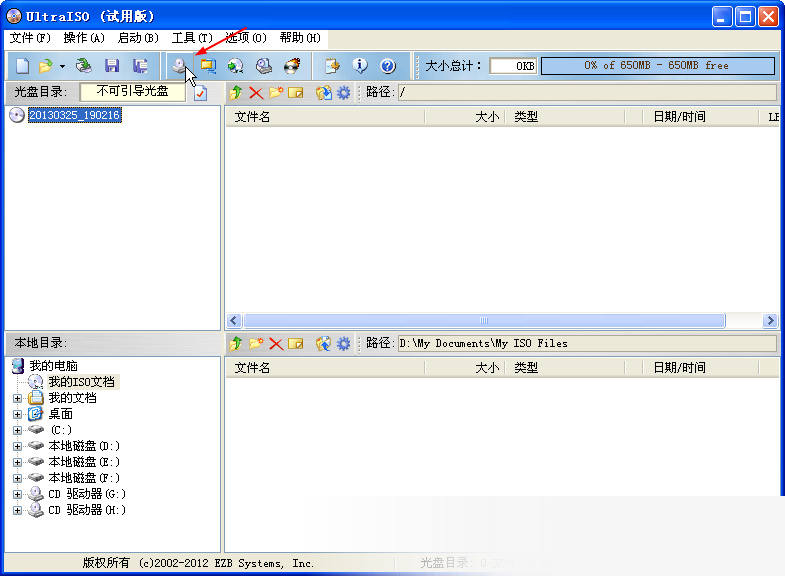
Task: Click the disc pane path field
Action: pos(587,92)
